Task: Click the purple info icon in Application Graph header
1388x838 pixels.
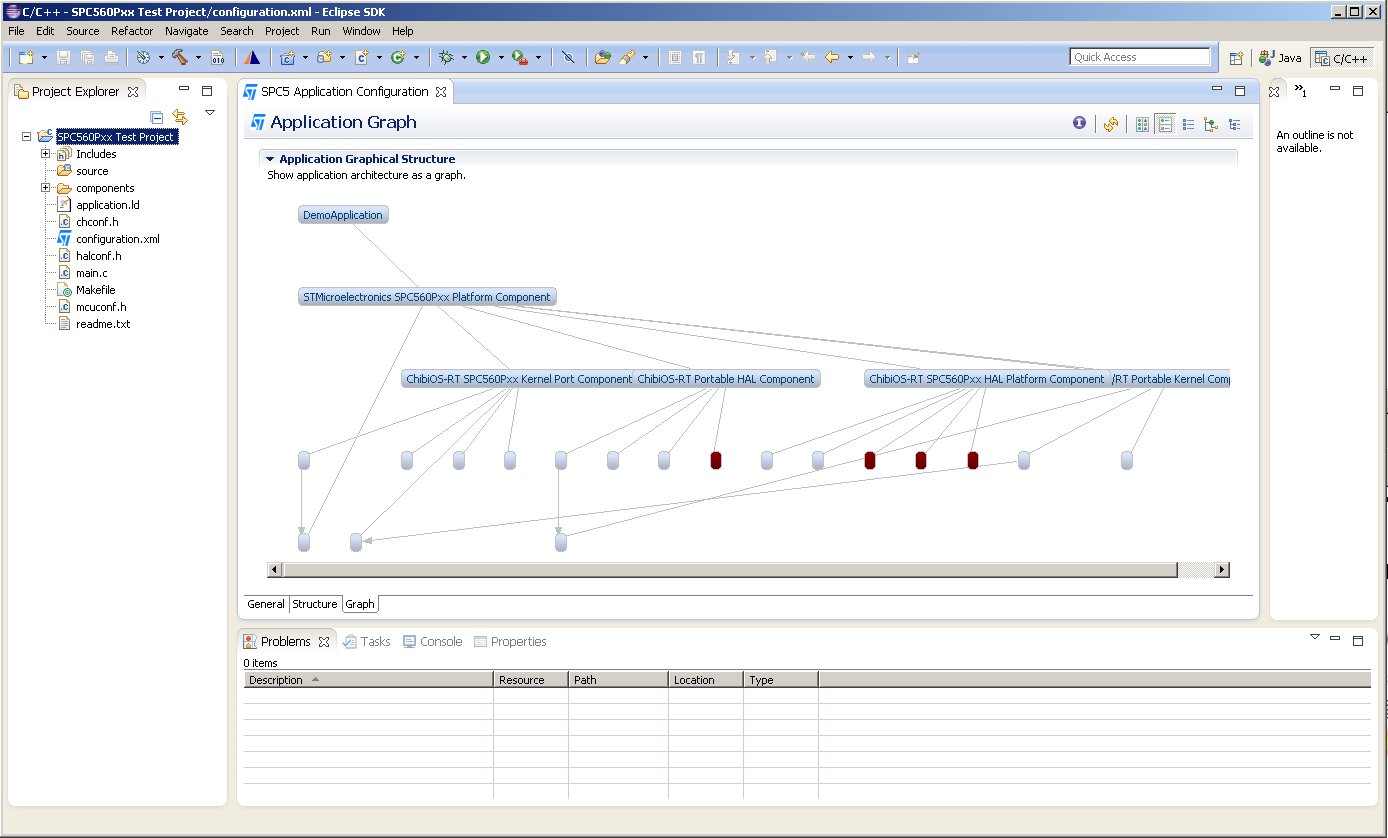Action: tap(1079, 124)
